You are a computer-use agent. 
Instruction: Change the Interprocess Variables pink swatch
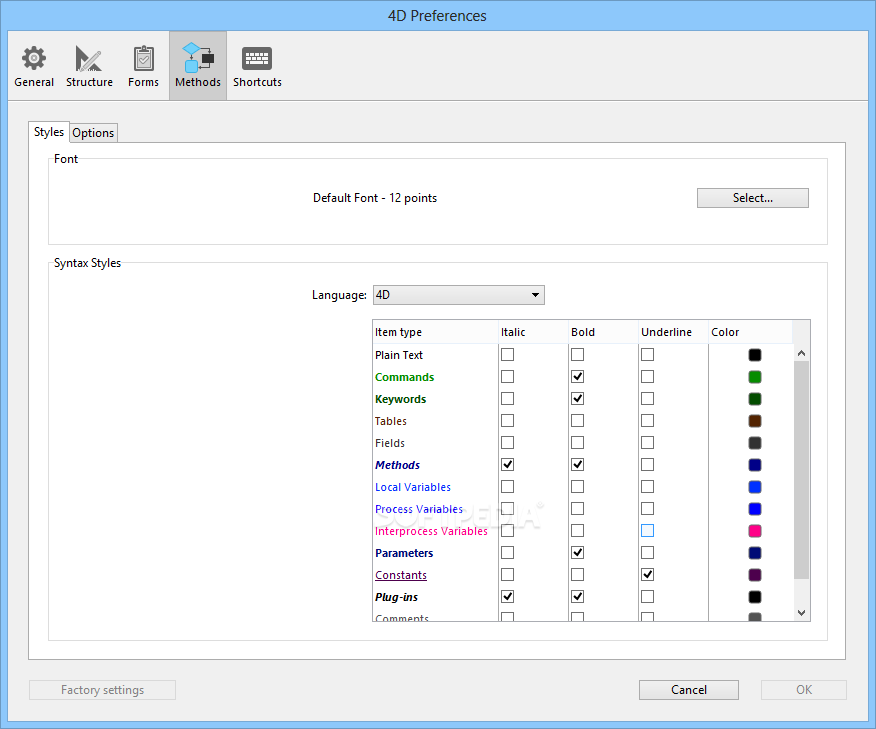pos(755,531)
